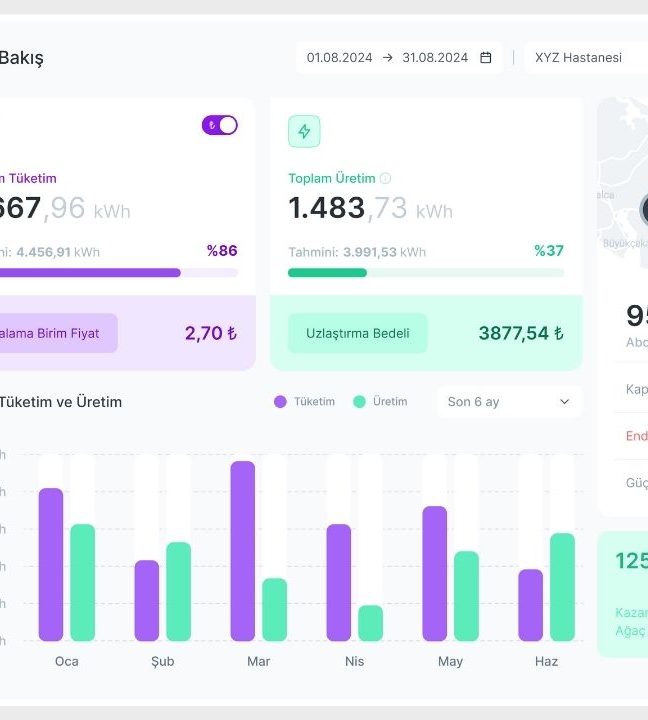The image size is (648, 720).
Task: Click the Toplam Üretim heading
Action: click(x=332, y=178)
